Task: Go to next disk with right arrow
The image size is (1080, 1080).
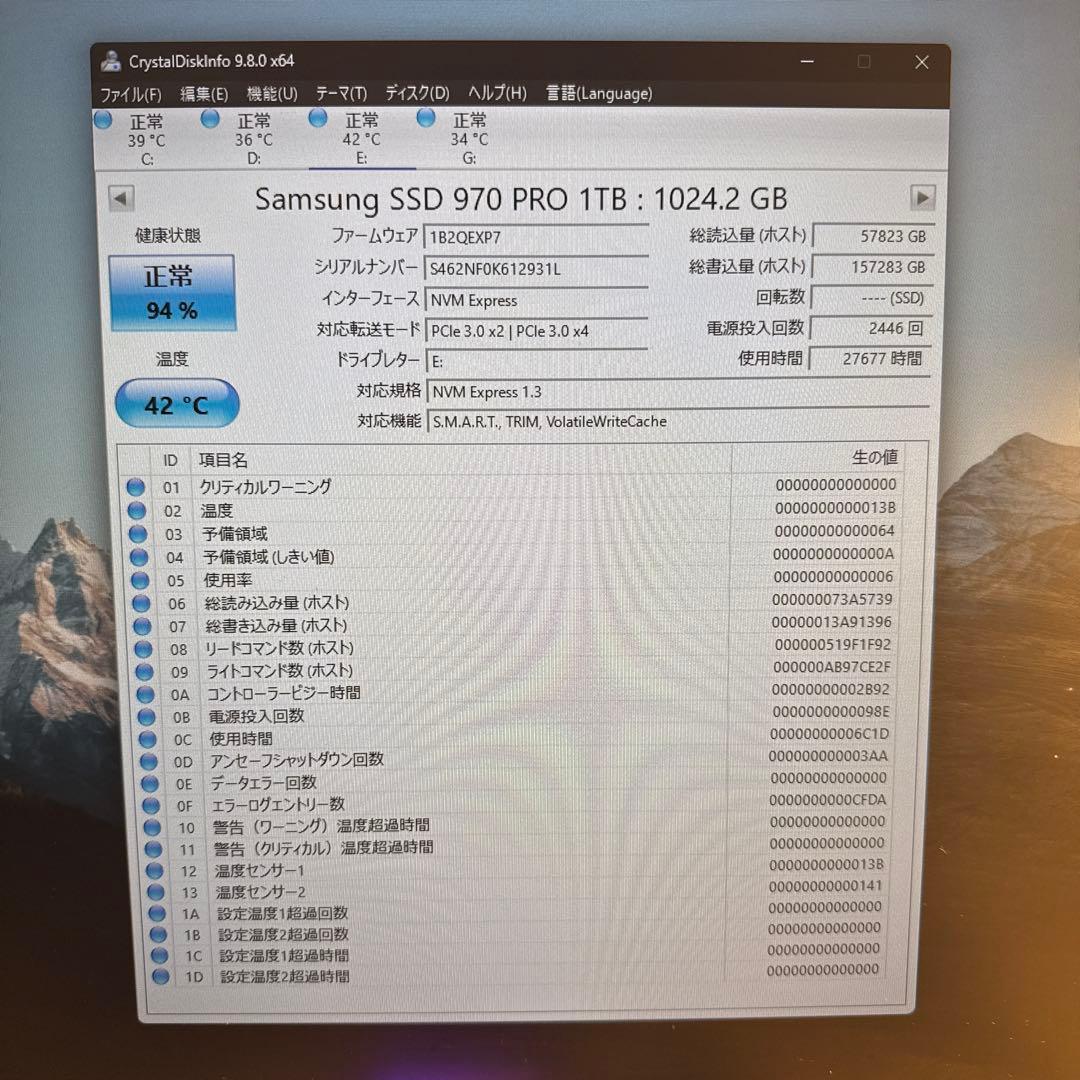Action: point(922,198)
